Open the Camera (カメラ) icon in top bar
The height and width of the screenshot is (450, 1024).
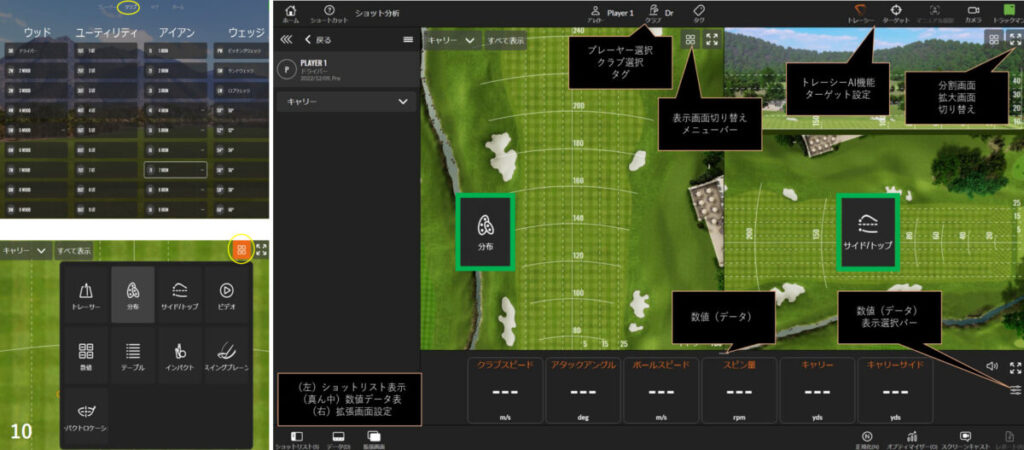tap(972, 12)
